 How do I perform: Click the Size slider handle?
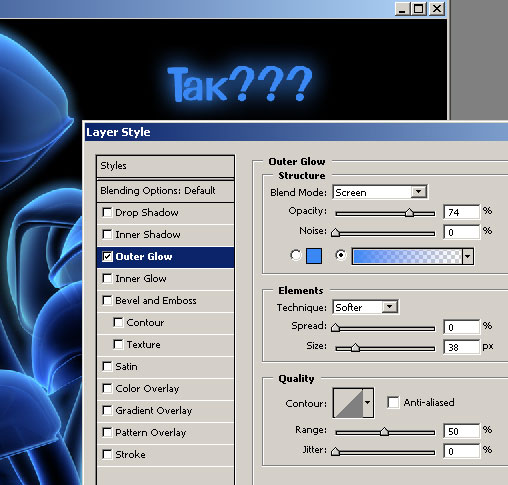click(x=355, y=348)
